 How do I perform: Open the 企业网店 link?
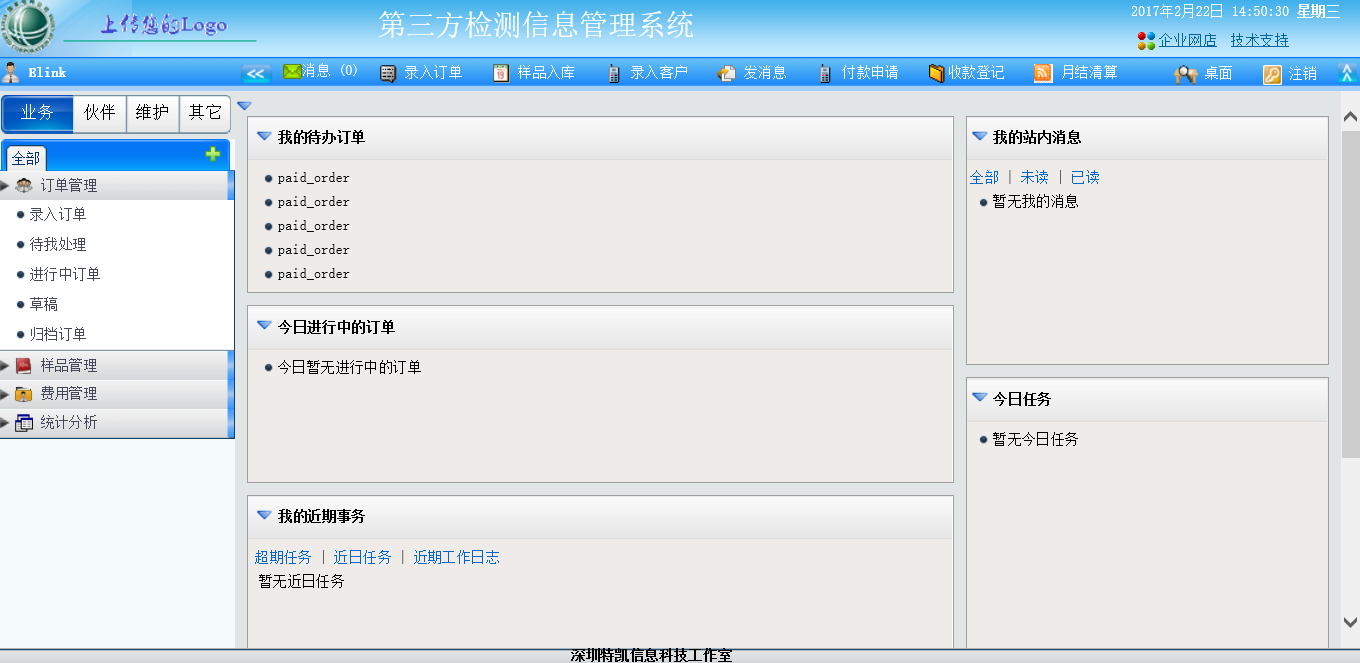click(1187, 40)
